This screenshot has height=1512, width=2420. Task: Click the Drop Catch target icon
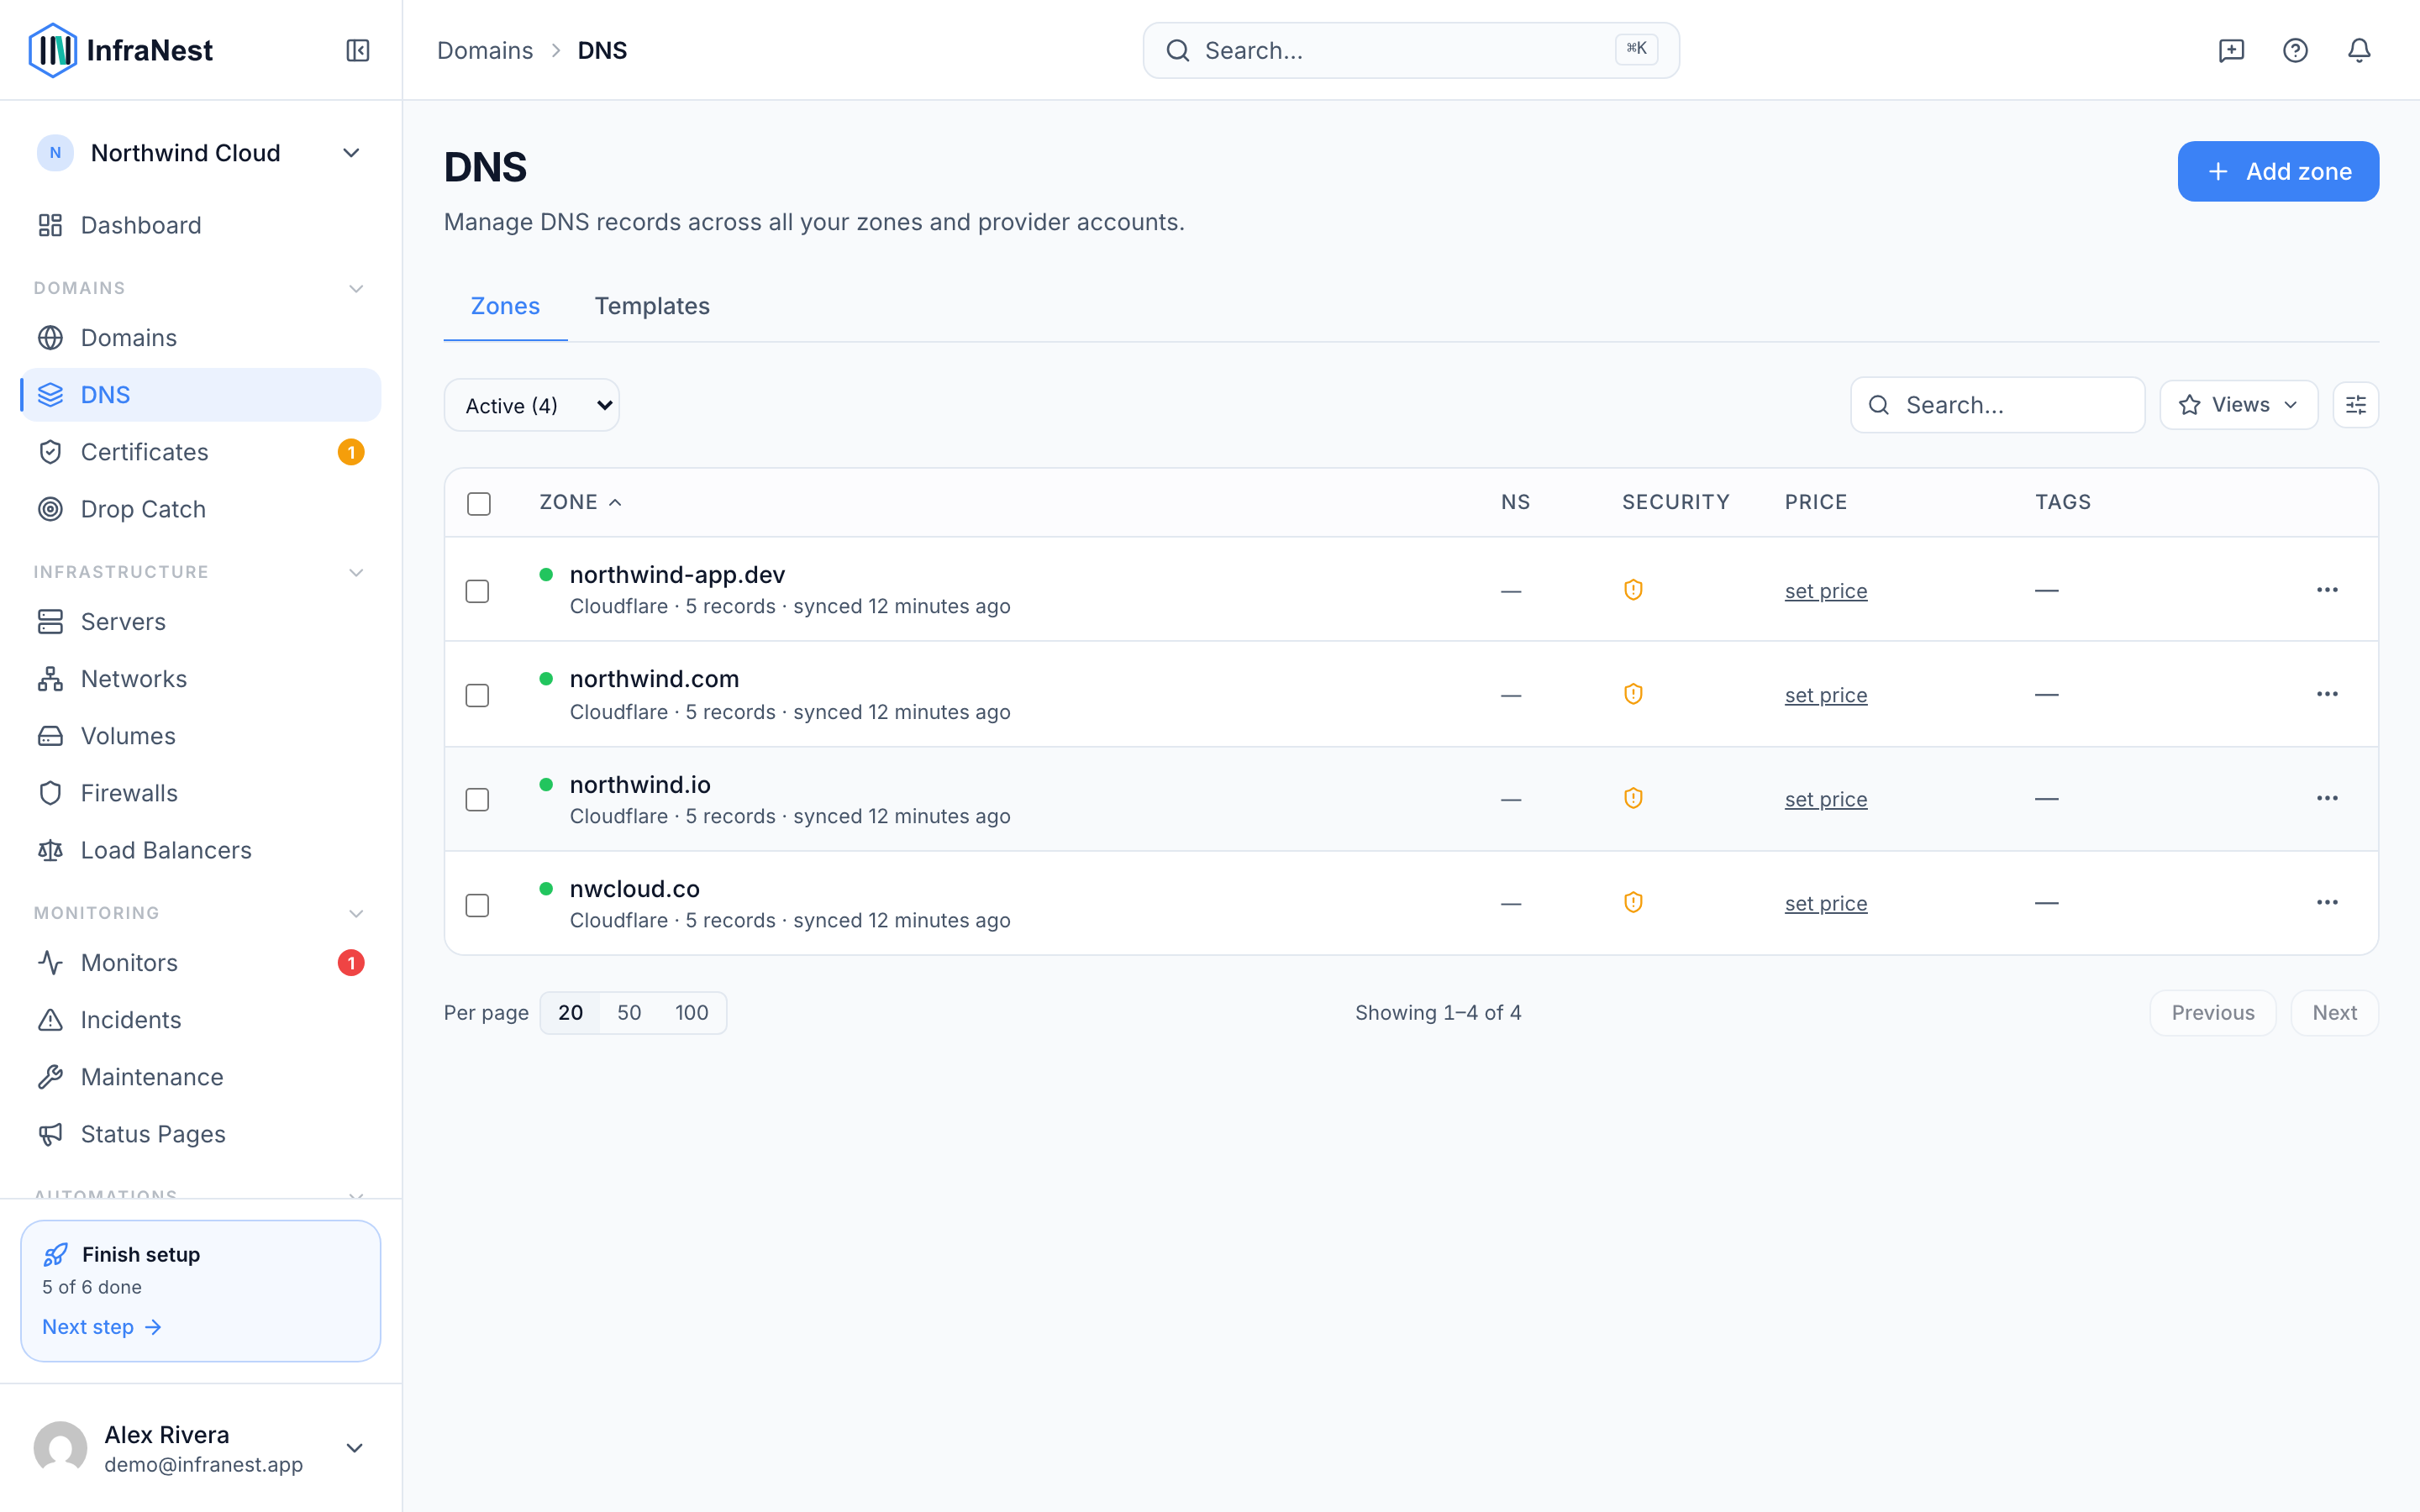tap(50, 509)
